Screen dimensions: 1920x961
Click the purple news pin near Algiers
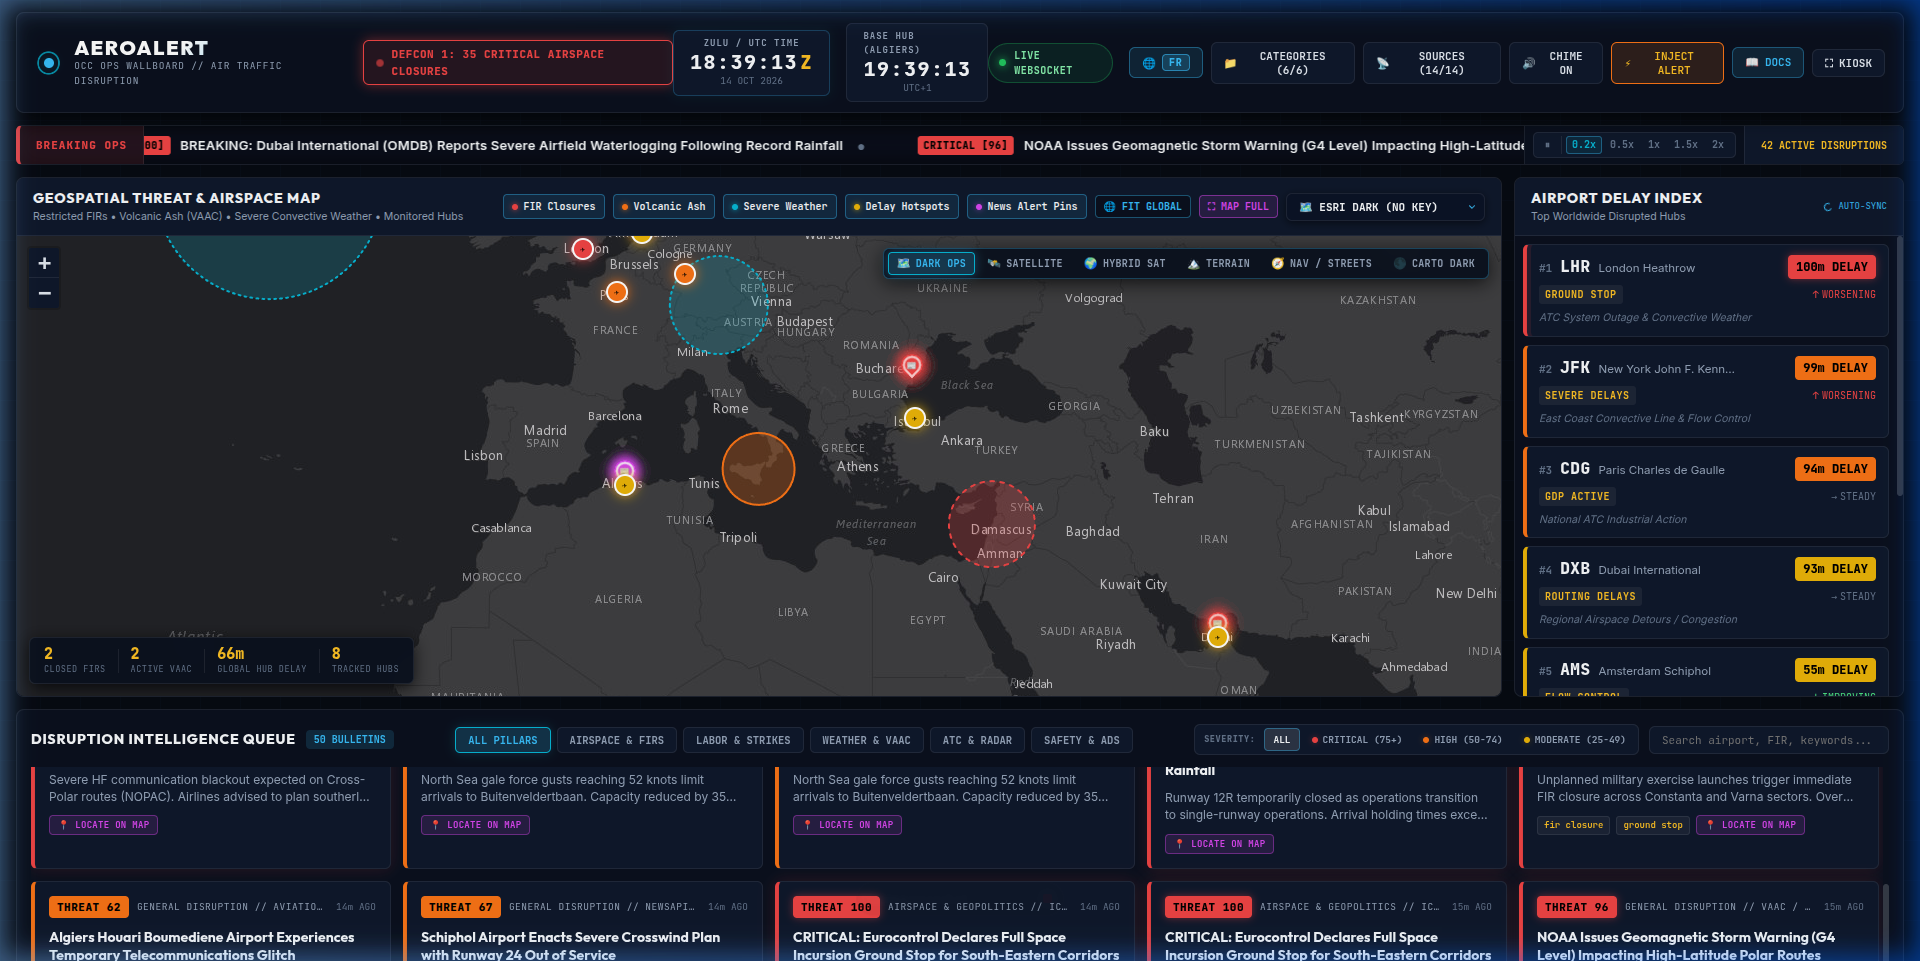(625, 470)
